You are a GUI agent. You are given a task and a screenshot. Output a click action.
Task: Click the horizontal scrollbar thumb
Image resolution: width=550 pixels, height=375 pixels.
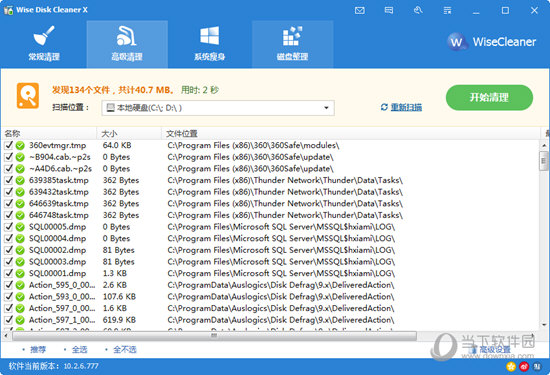point(214,336)
